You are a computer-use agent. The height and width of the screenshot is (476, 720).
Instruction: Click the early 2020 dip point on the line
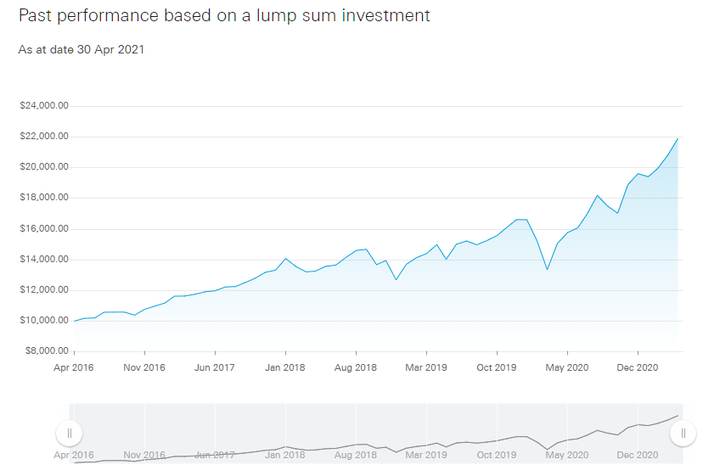(x=547, y=269)
